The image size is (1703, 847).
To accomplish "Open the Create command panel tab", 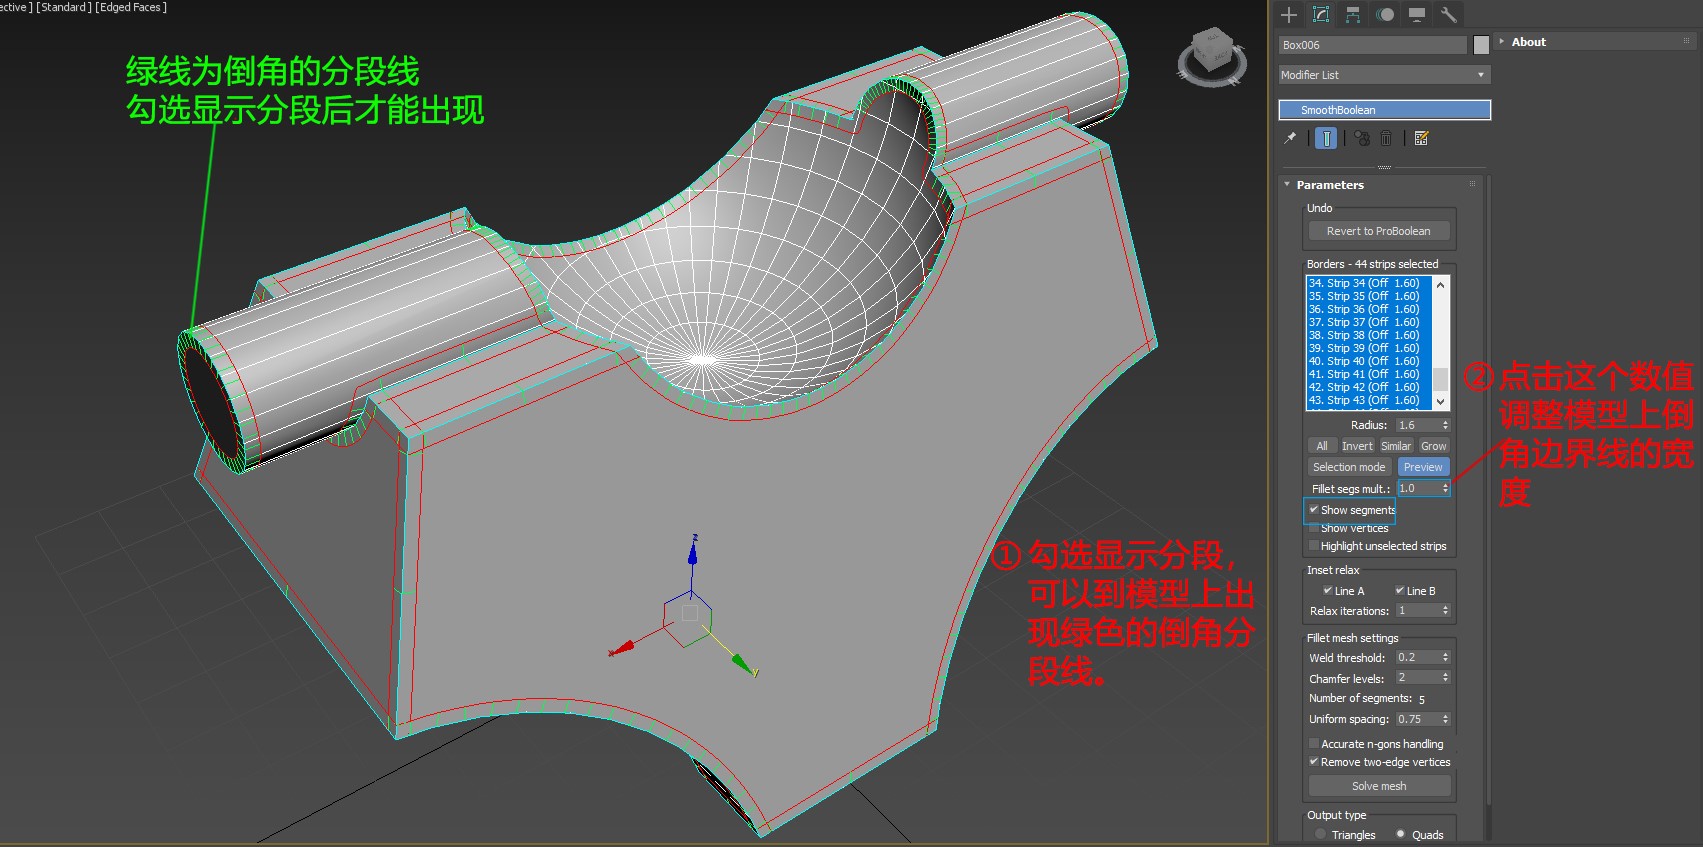I will pos(1289,14).
